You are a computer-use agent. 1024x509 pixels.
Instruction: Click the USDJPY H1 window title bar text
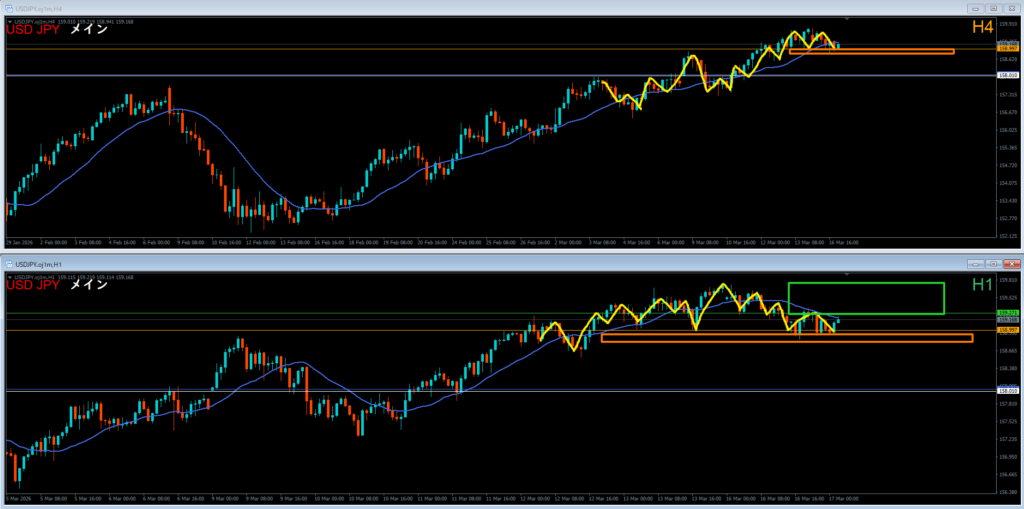click(40, 263)
